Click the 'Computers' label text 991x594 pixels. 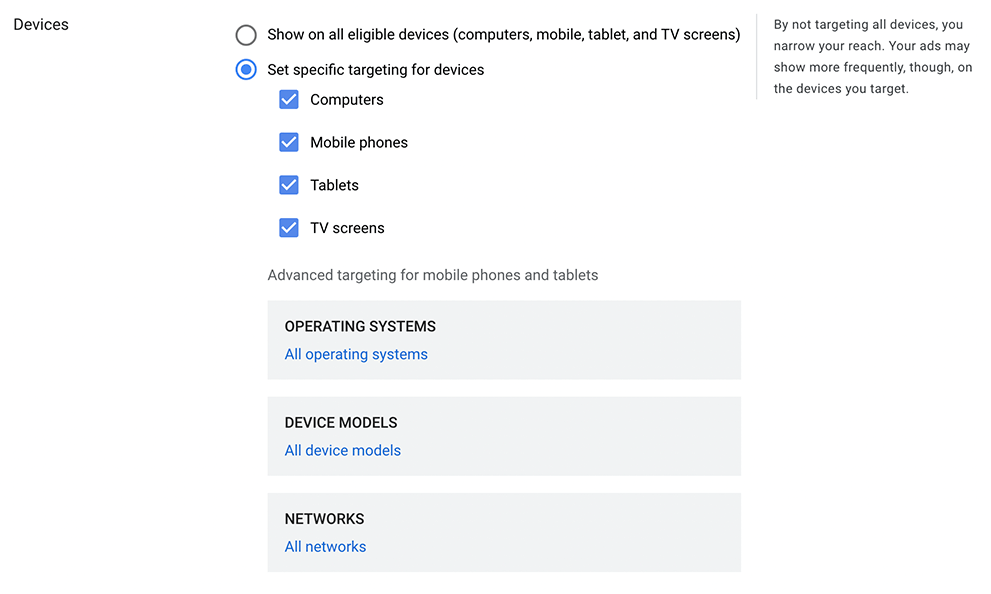click(346, 100)
